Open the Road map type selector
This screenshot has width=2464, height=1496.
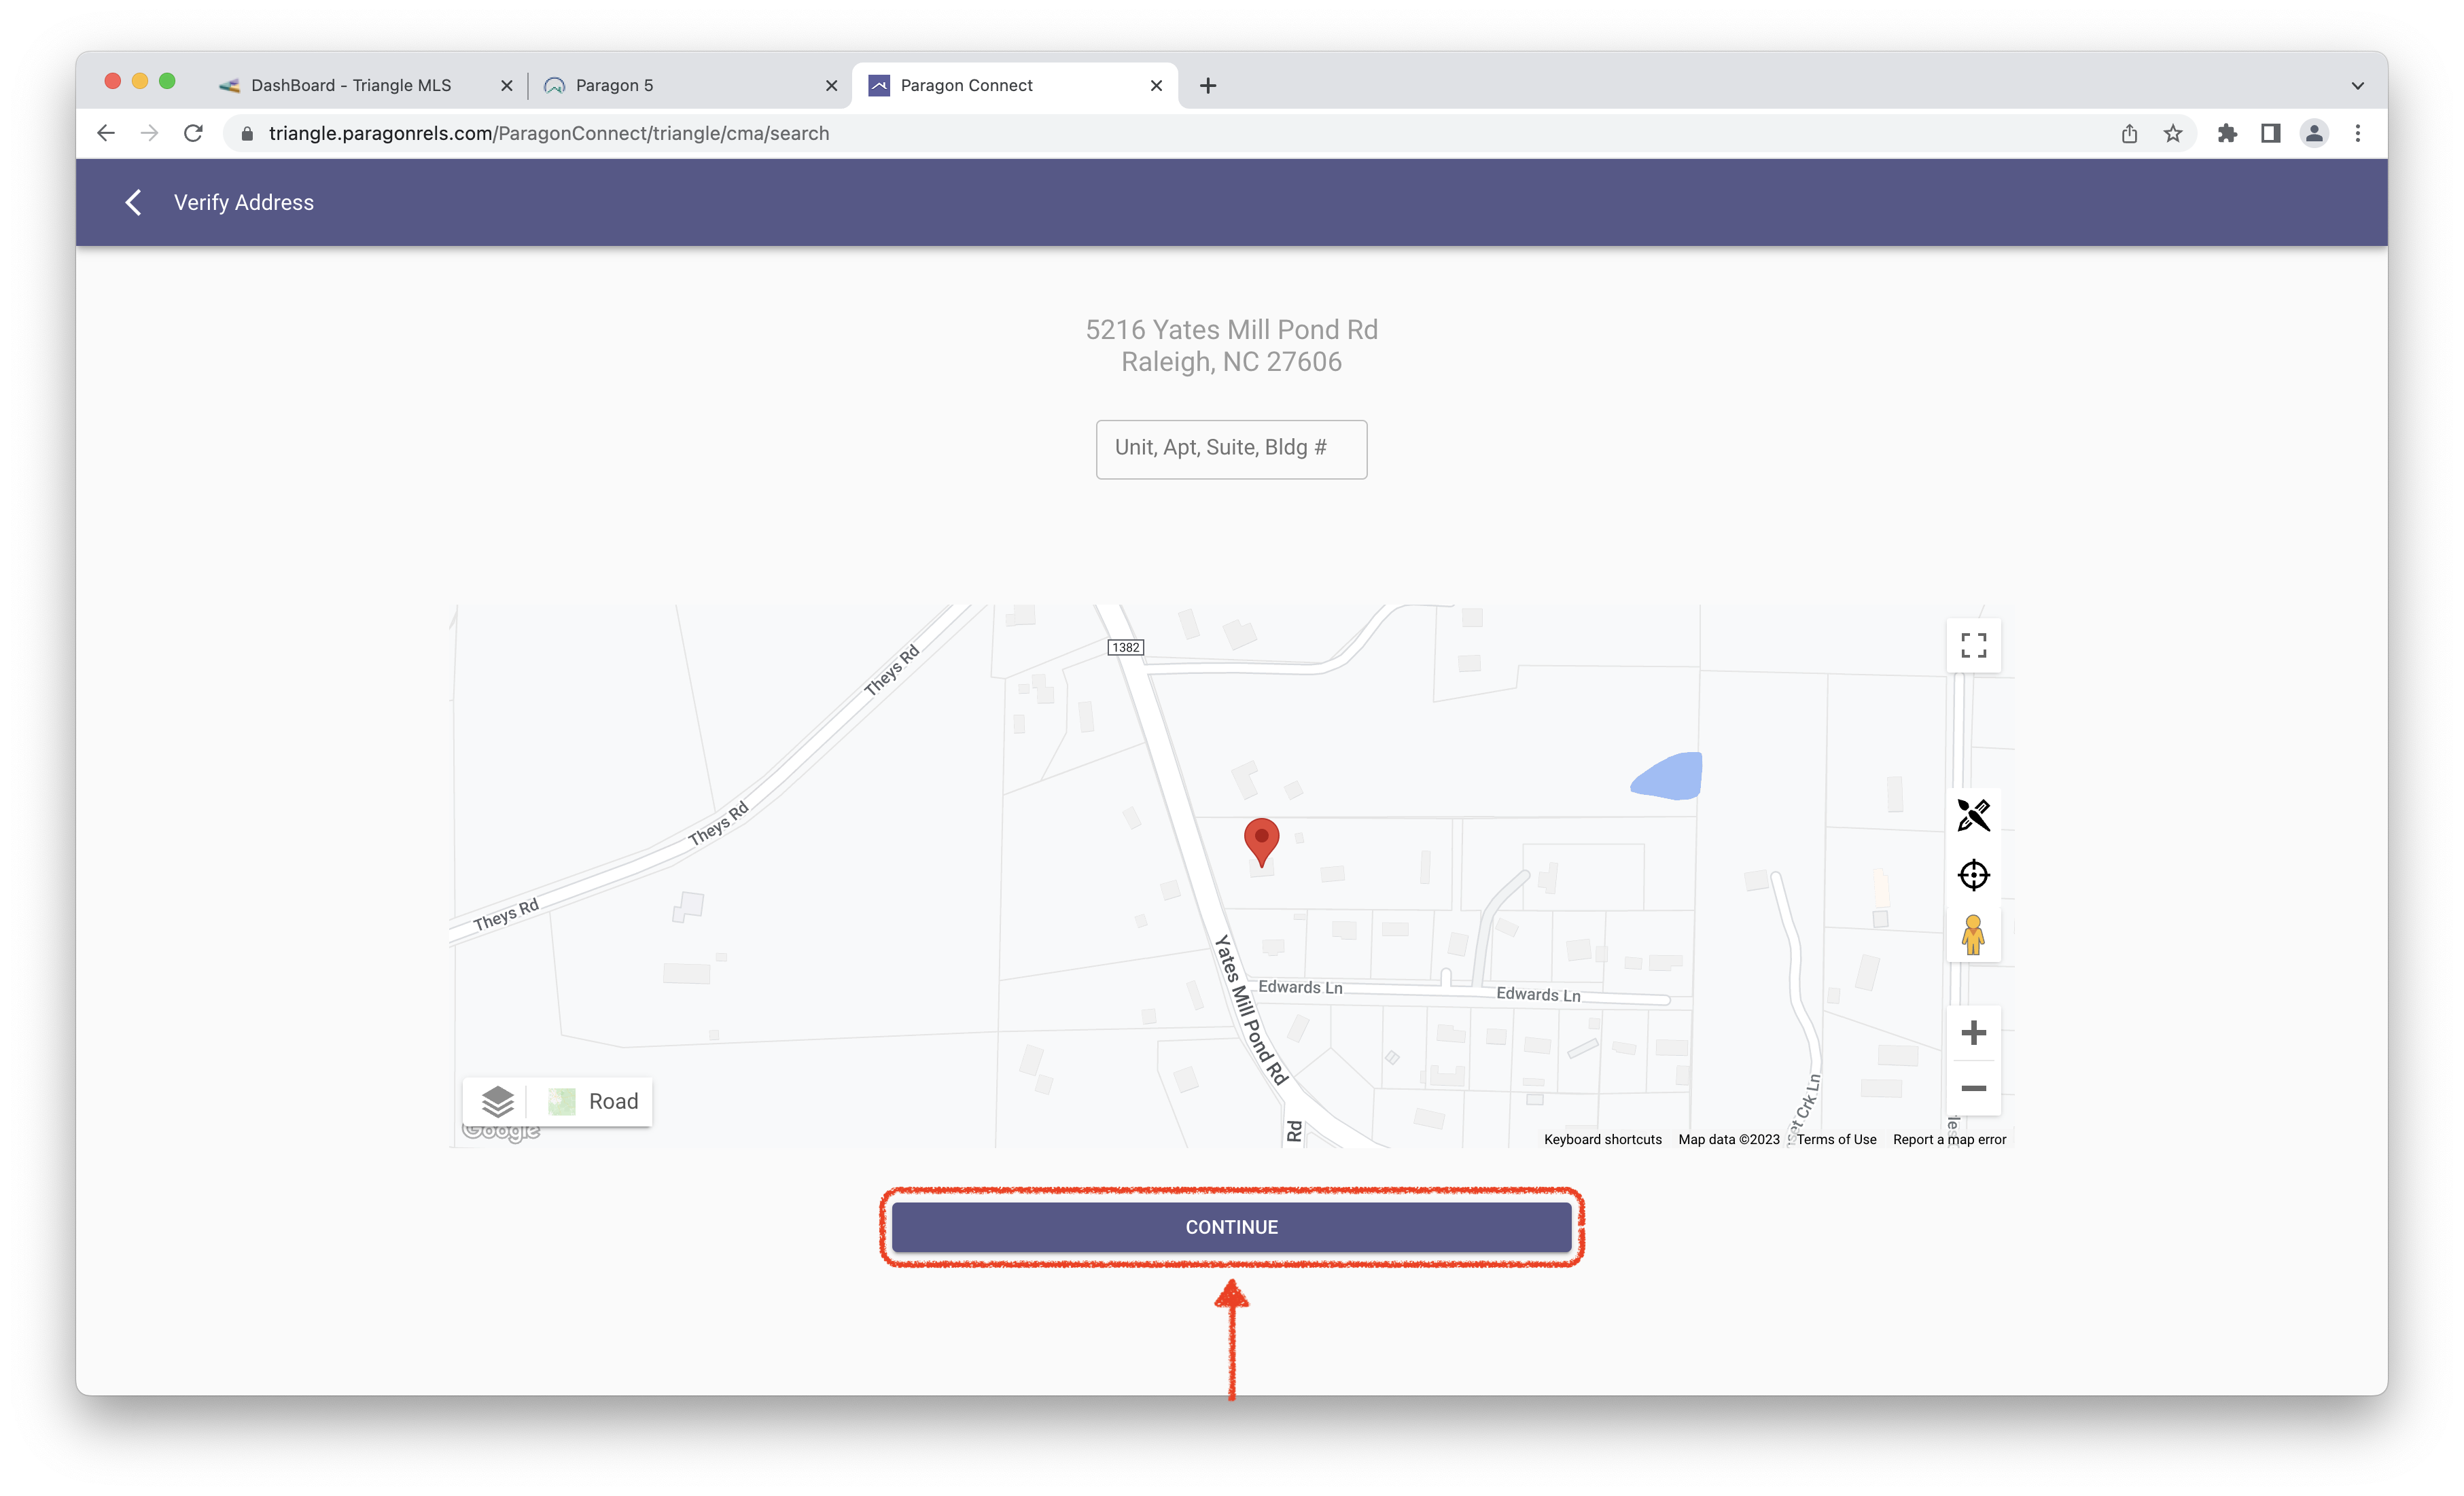pos(593,1101)
